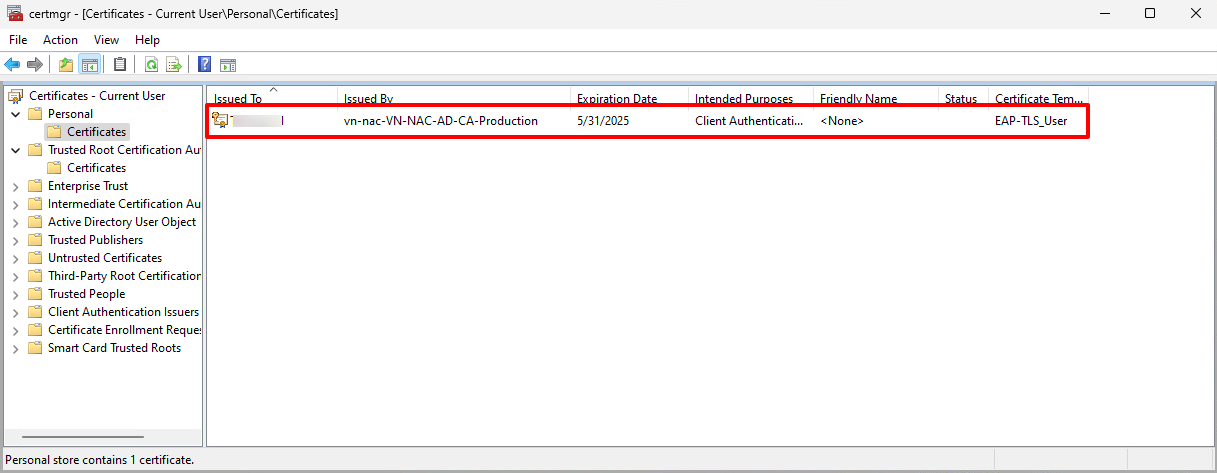The width and height of the screenshot is (1217, 473).
Task: Expand the Enterprise Trust folder
Action: 15,186
